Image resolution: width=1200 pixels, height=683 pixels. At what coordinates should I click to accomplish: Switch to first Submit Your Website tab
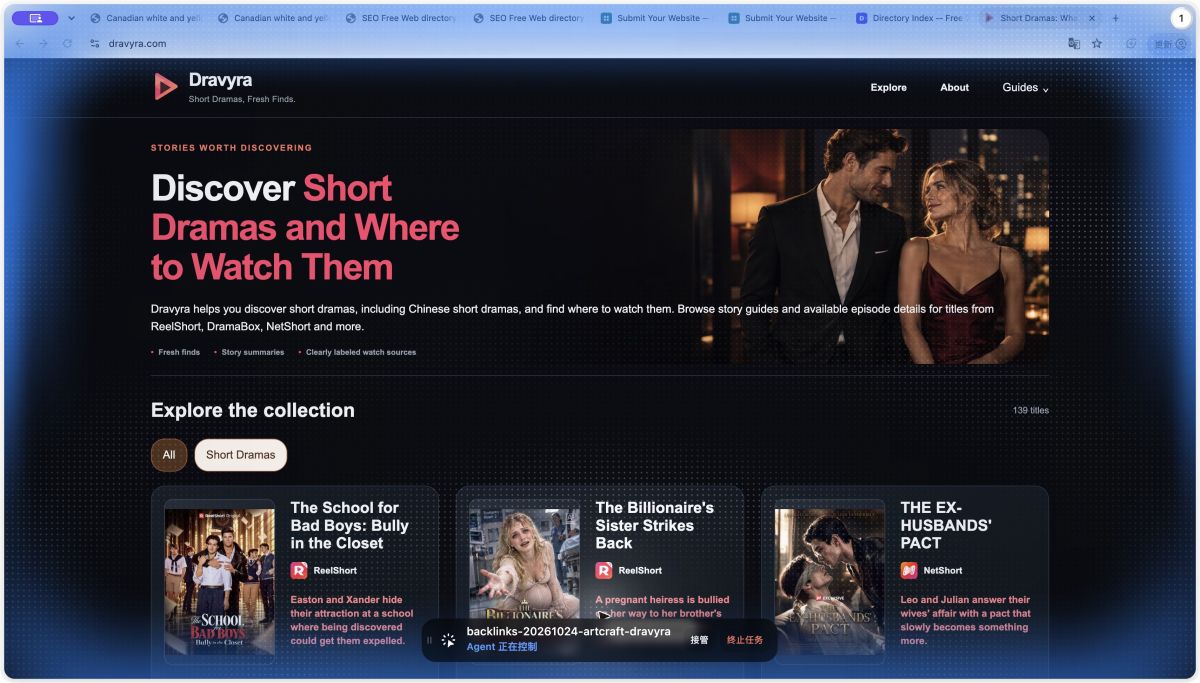(x=656, y=18)
